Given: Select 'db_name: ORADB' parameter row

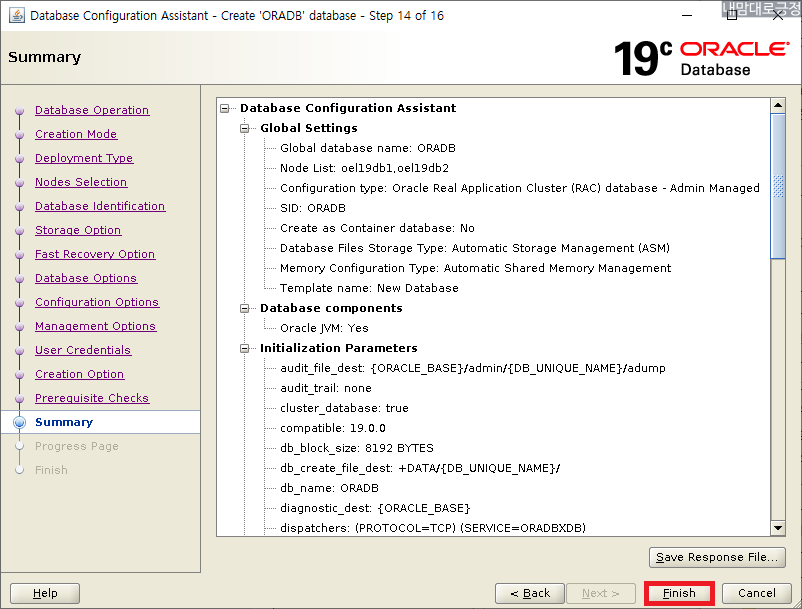Looking at the screenshot, I should coord(329,488).
